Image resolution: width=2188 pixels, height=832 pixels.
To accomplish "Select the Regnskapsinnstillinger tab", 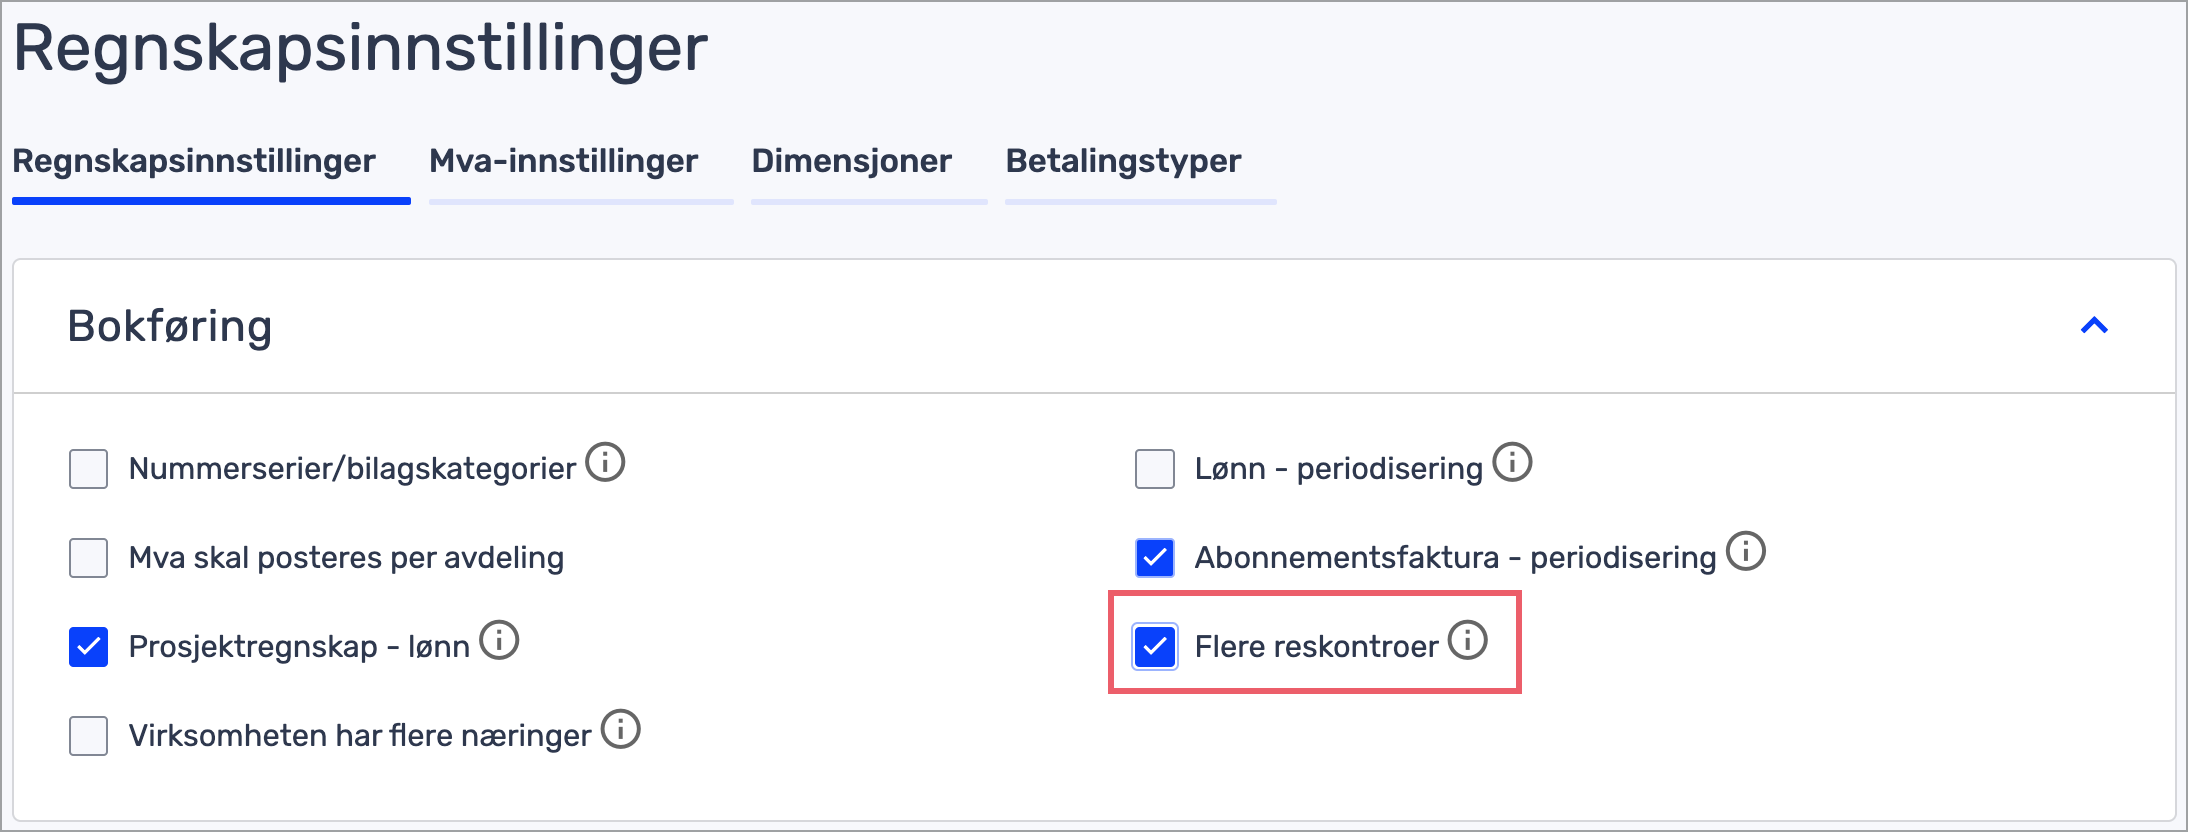I will pyautogui.click(x=194, y=161).
